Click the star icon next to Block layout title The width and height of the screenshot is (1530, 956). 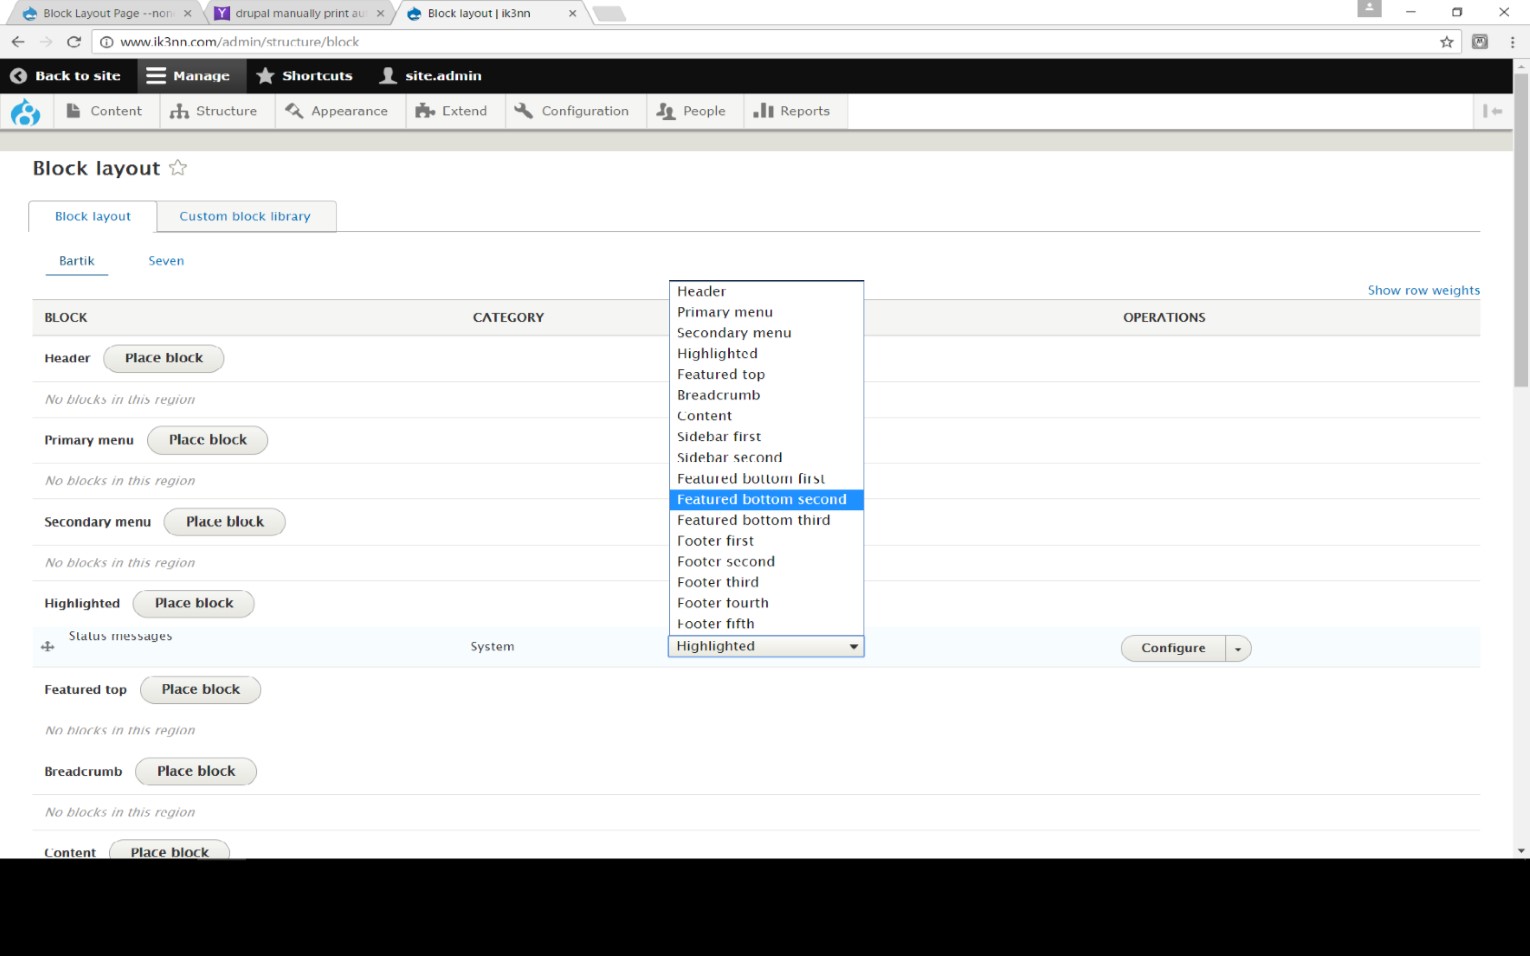click(178, 168)
